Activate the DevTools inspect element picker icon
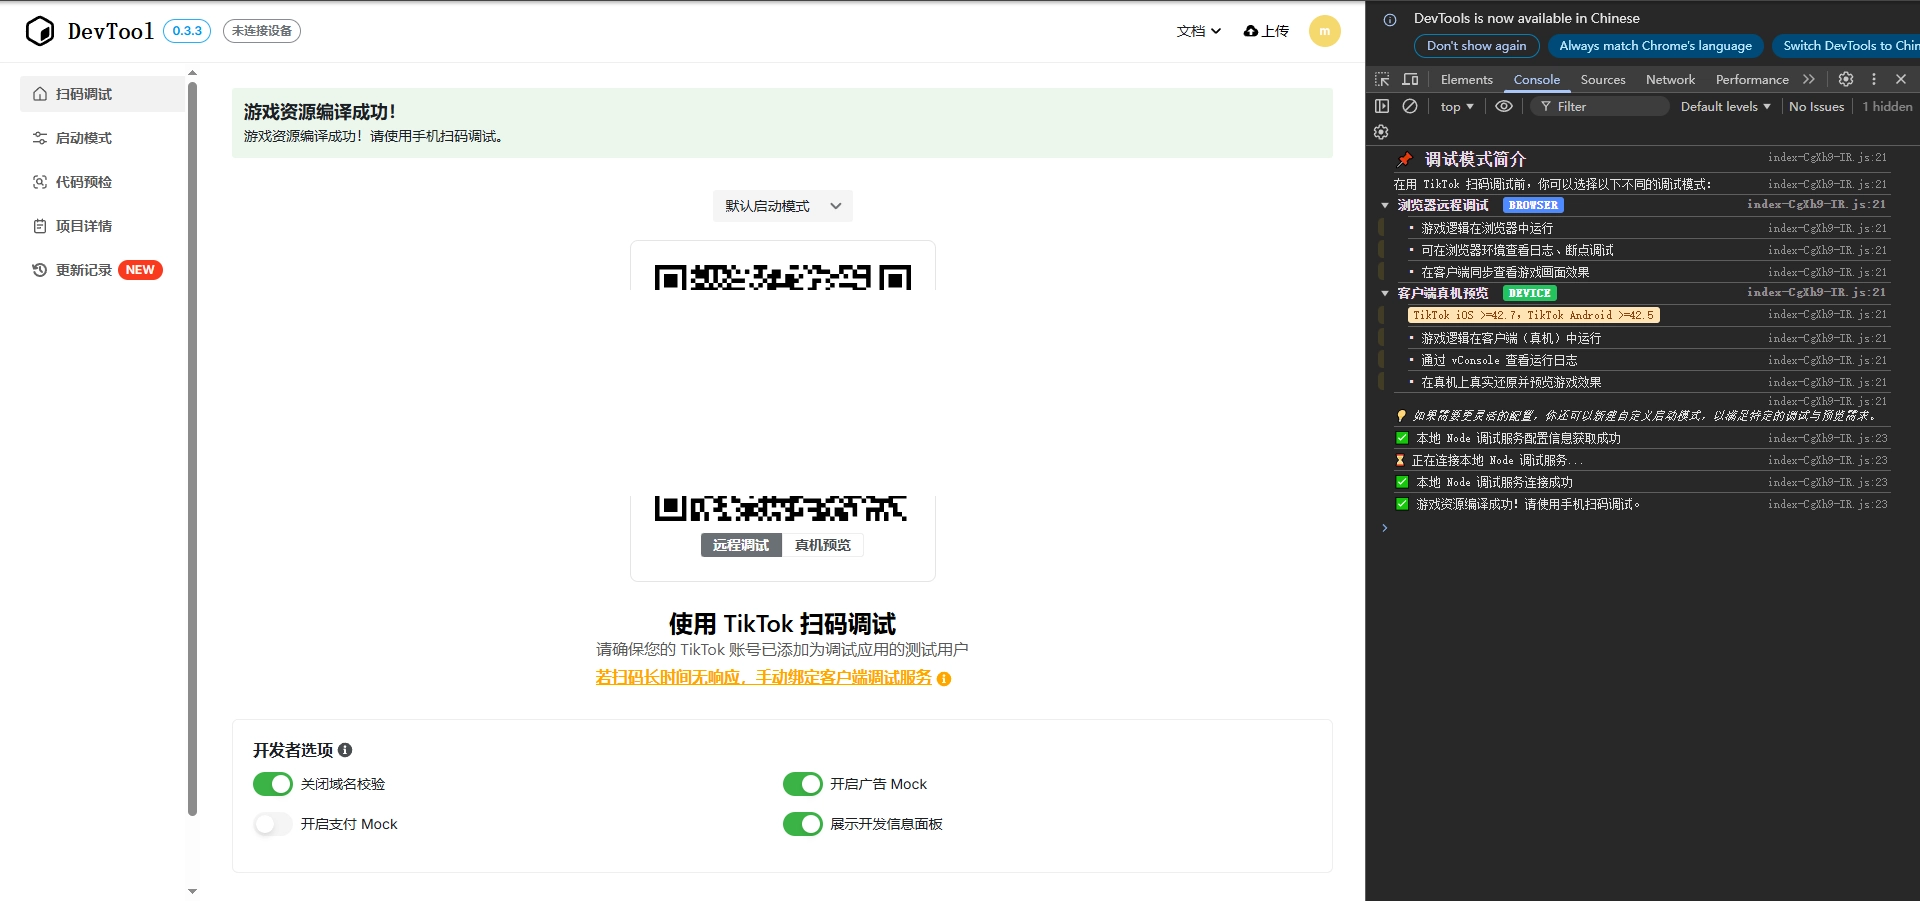Viewport: 1920px width, 901px height. (x=1382, y=80)
